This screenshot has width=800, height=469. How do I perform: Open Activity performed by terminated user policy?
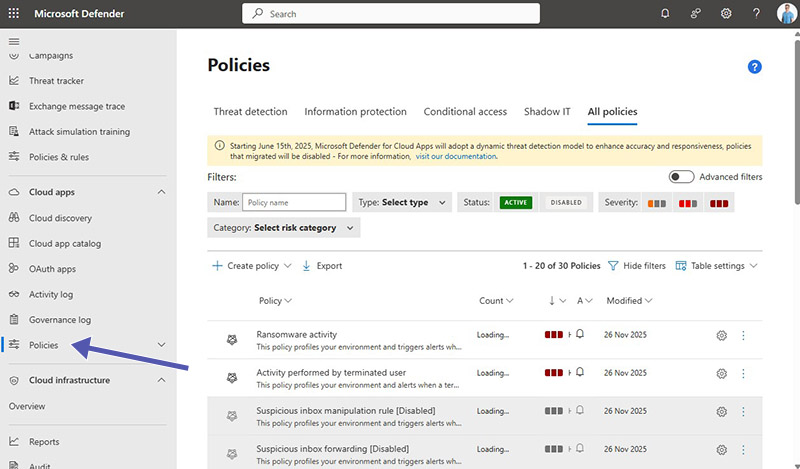coord(331,373)
